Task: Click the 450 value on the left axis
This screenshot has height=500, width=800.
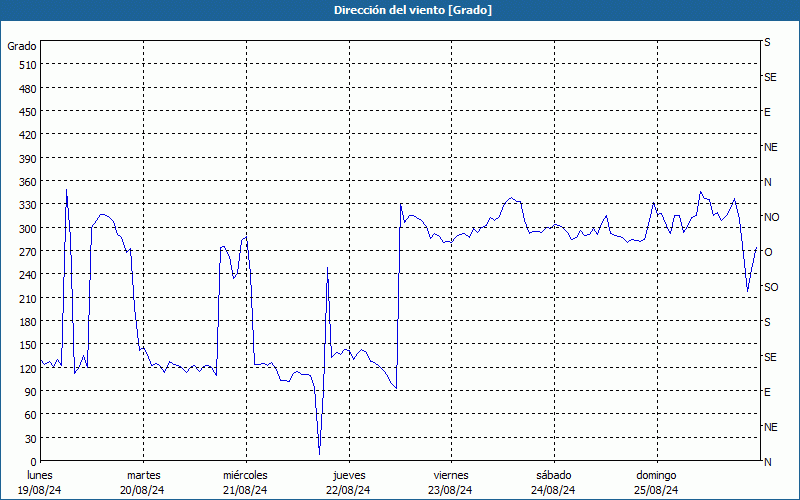Action: pos(28,112)
